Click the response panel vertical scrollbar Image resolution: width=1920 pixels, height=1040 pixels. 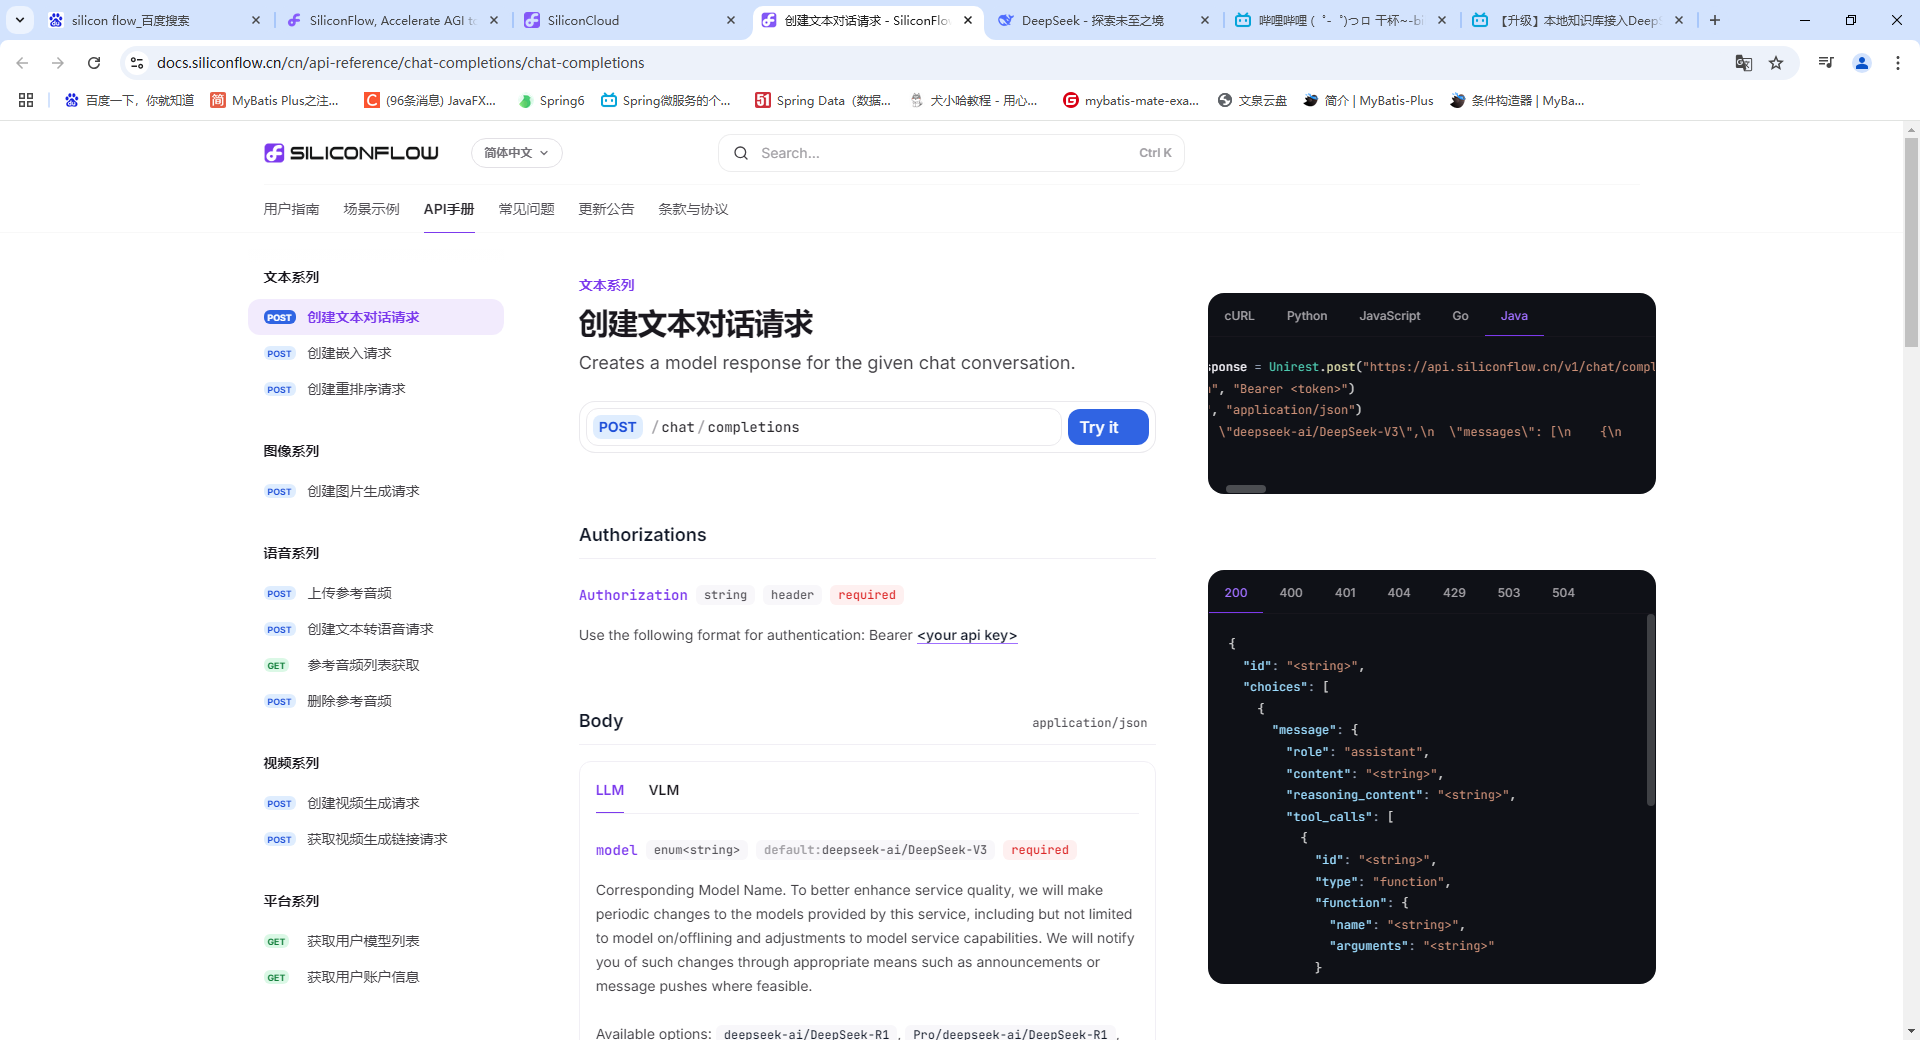point(1650,710)
